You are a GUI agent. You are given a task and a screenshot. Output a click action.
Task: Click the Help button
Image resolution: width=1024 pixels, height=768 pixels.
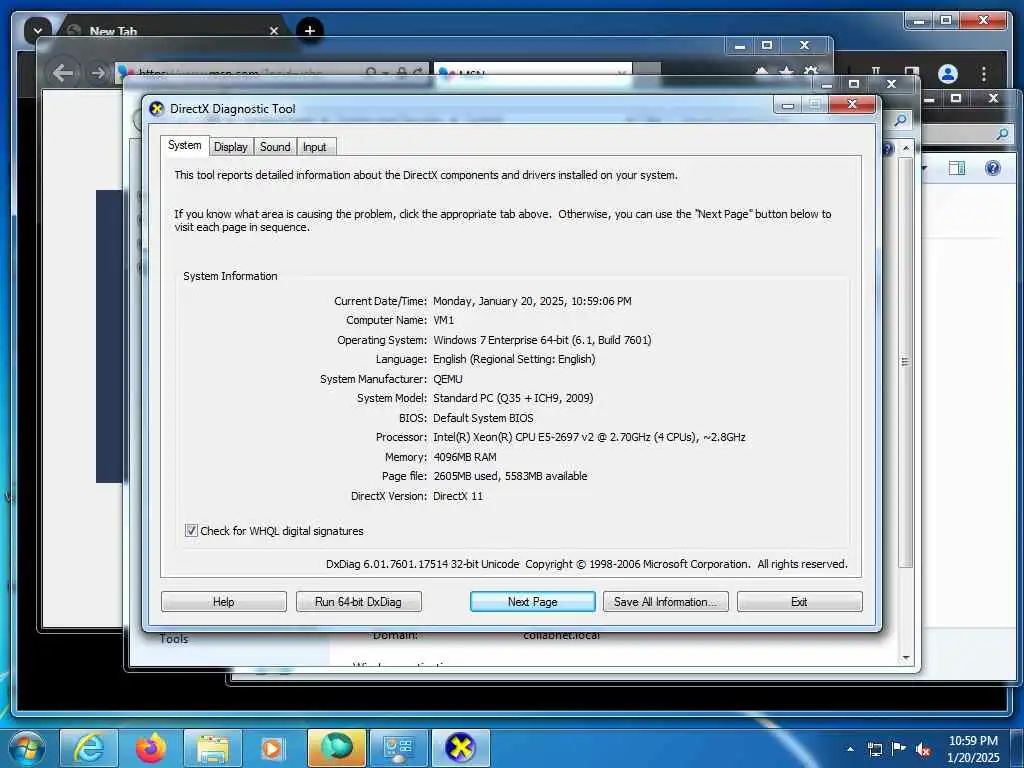pyautogui.click(x=223, y=601)
